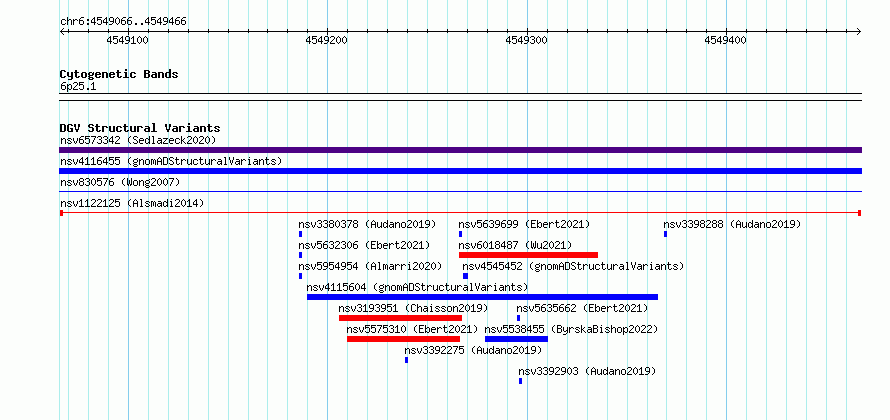Open variant nsv3392275 (Audano2019) label

coord(473,350)
